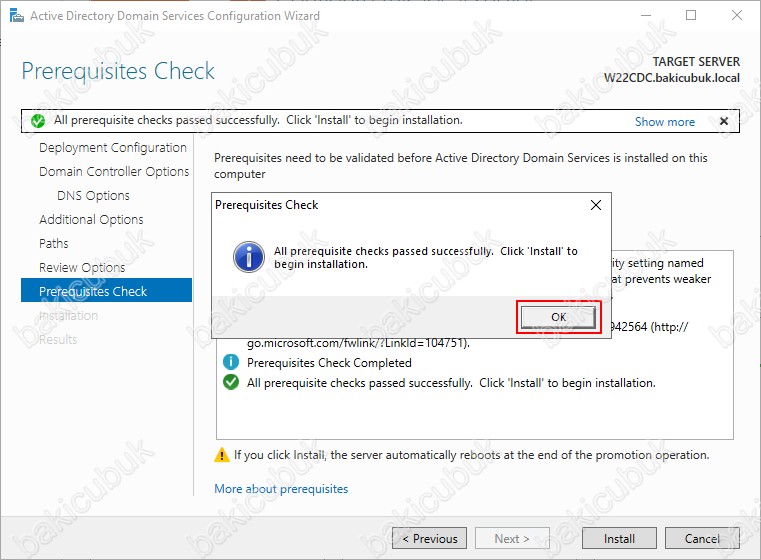This screenshot has height=560, width=761.
Task: Dismiss the notification banner with X
Action: pyautogui.click(x=724, y=121)
